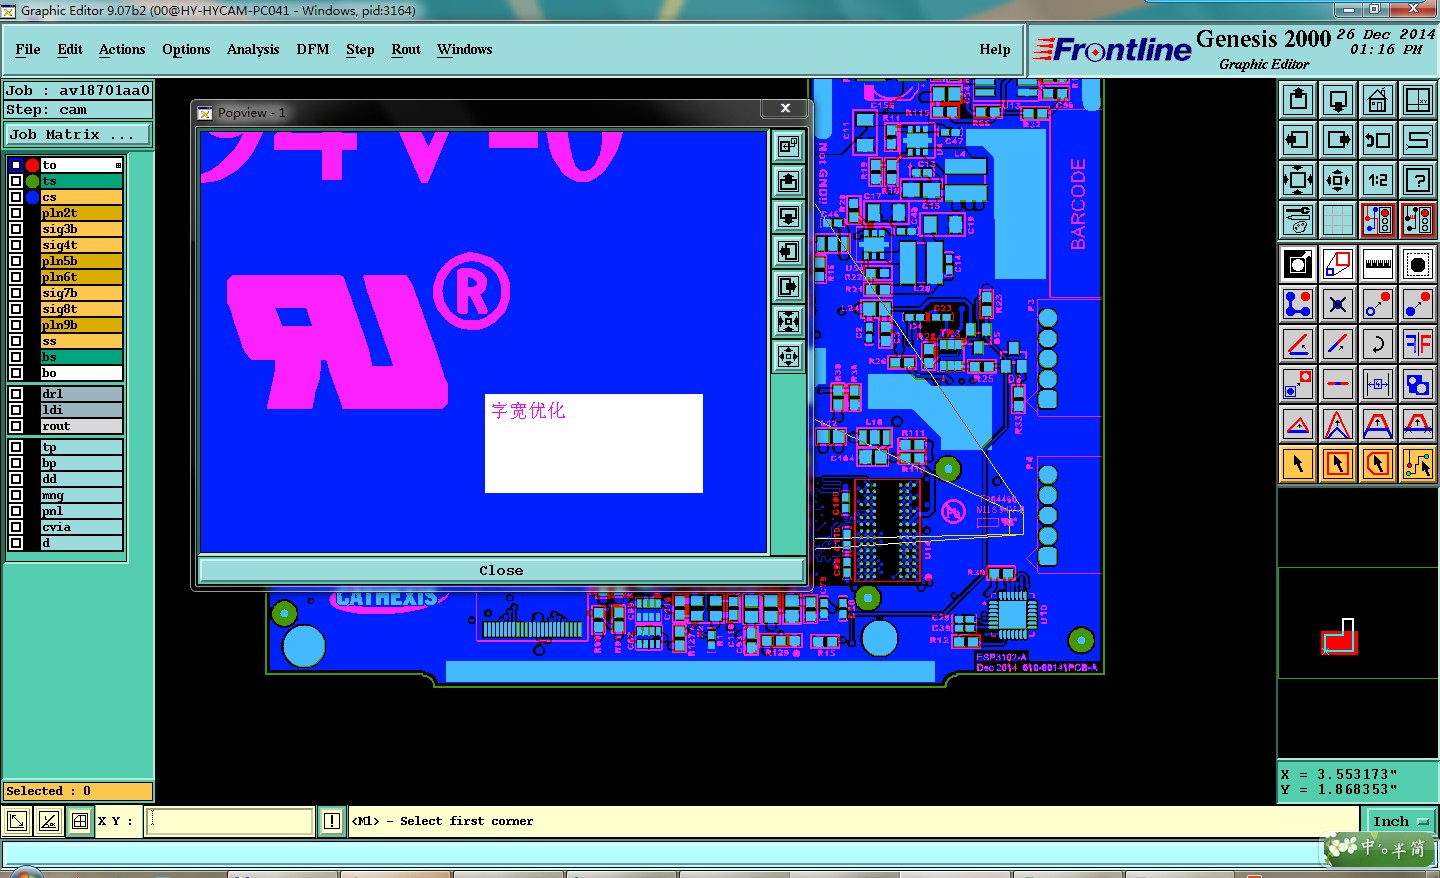Viewport: 1440px width, 878px height.
Task: Toggle the grid display icon
Action: click(x=1338, y=220)
